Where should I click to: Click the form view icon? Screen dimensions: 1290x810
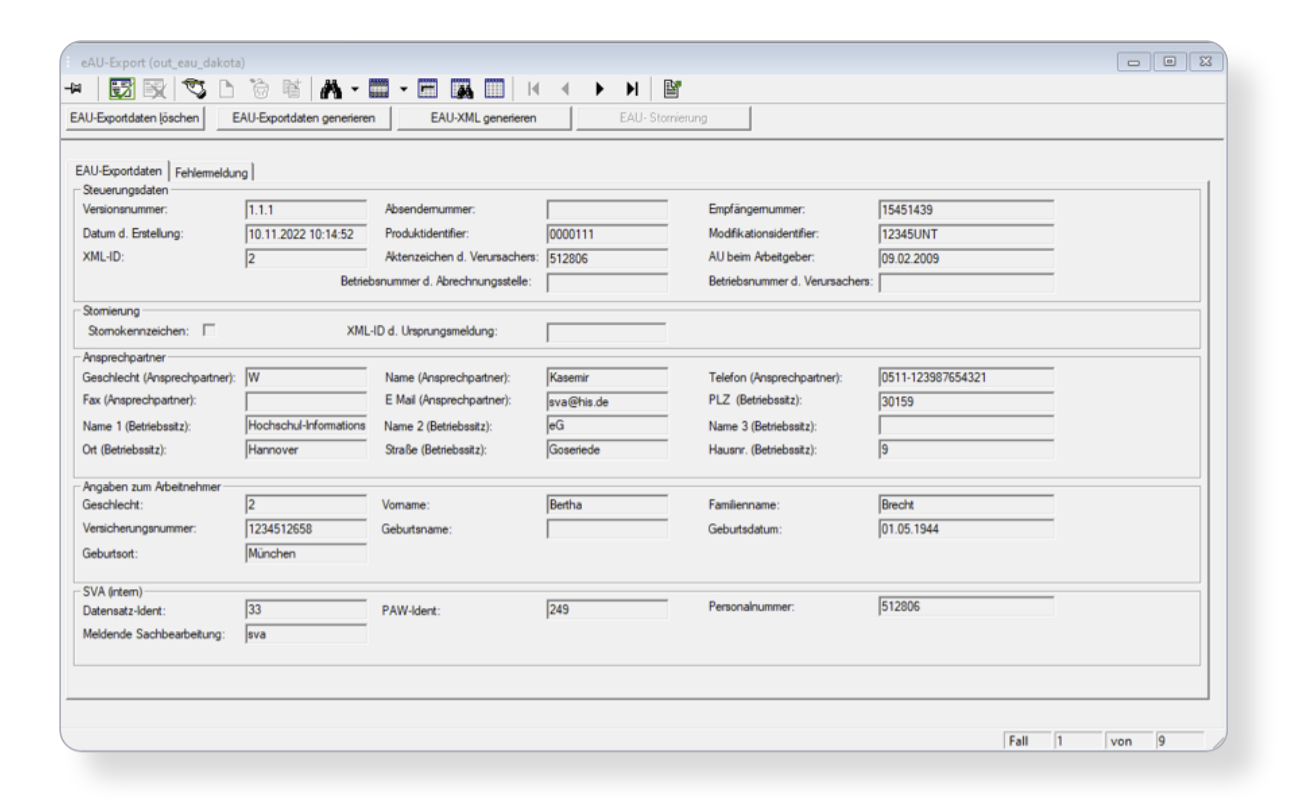[x=427, y=89]
